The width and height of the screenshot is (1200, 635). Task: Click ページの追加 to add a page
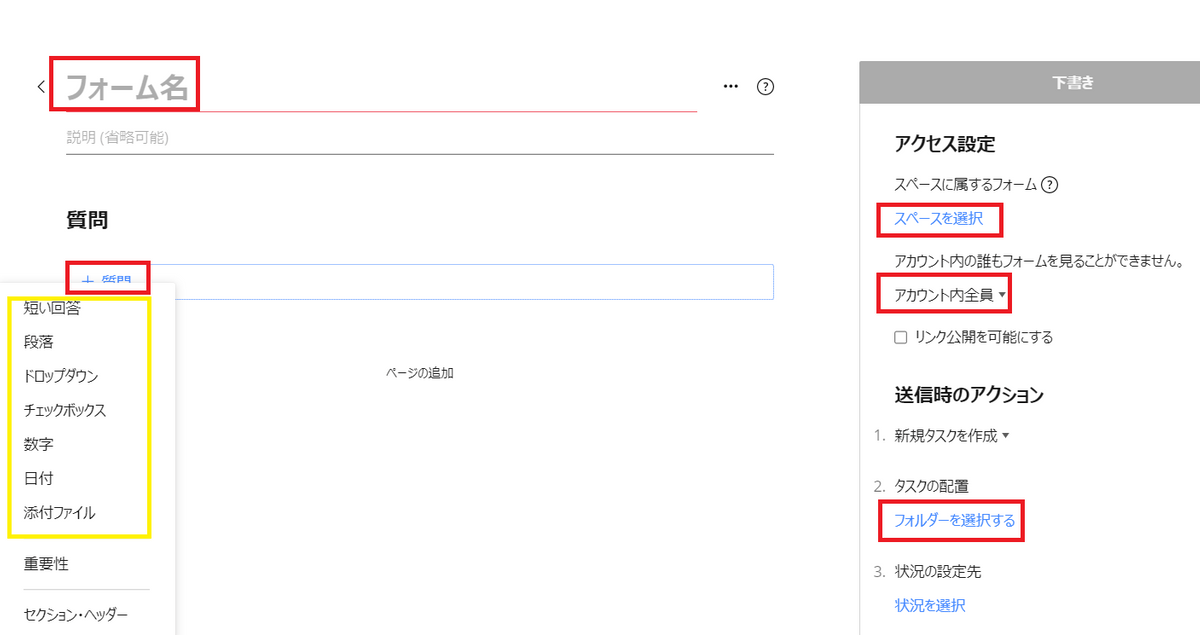(x=420, y=373)
